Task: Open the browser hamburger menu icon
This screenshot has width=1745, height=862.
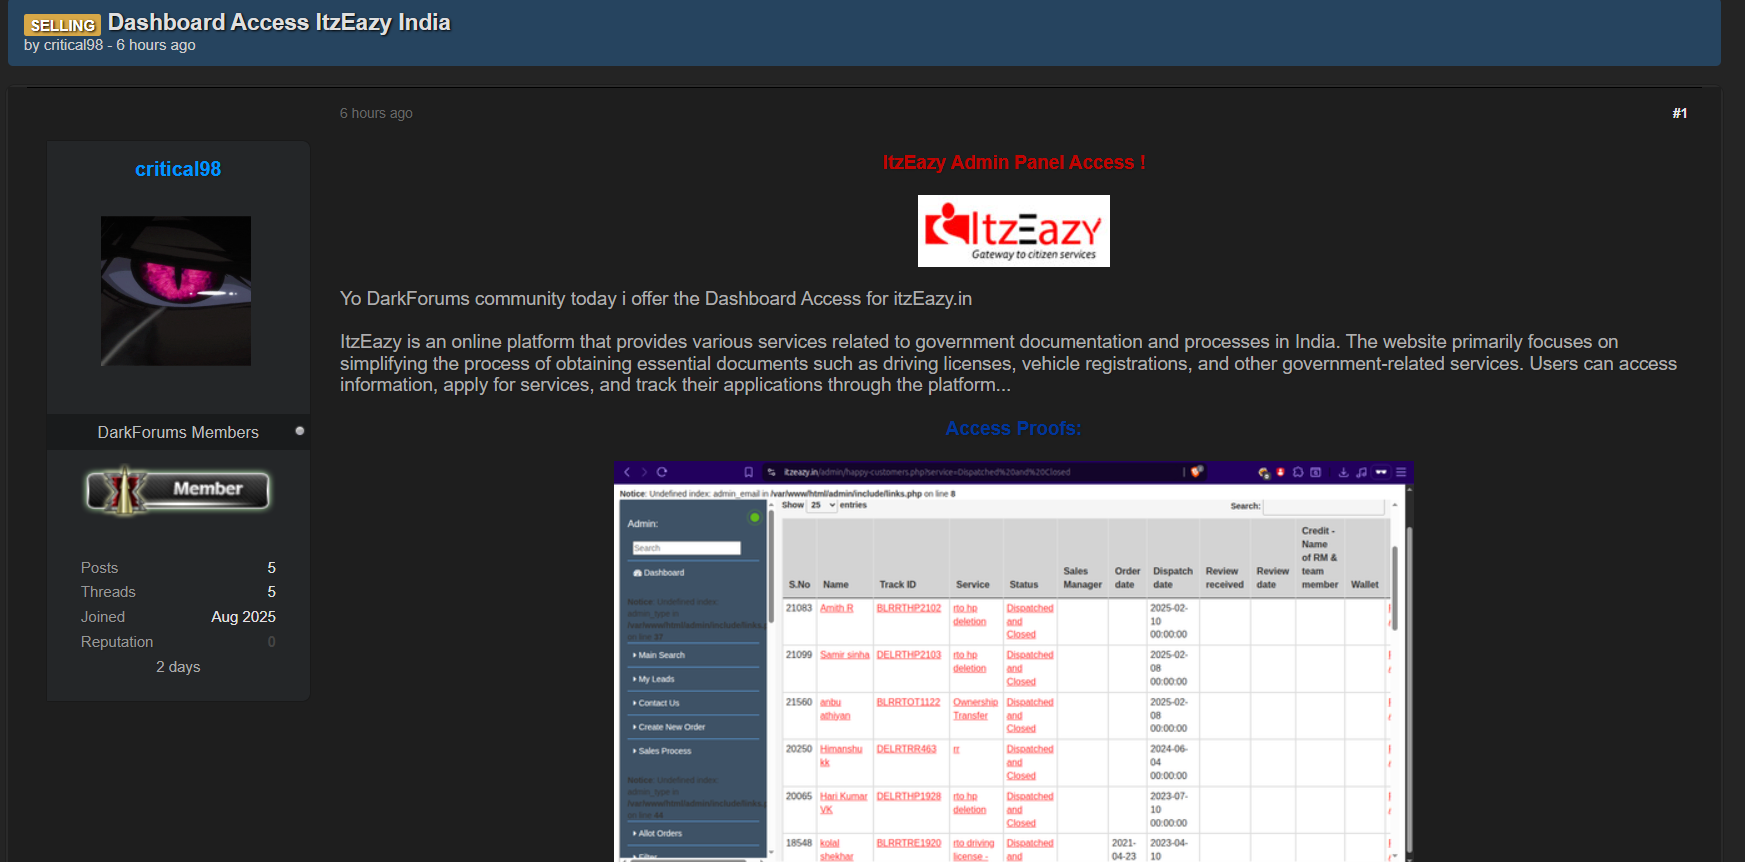Action: [1401, 472]
